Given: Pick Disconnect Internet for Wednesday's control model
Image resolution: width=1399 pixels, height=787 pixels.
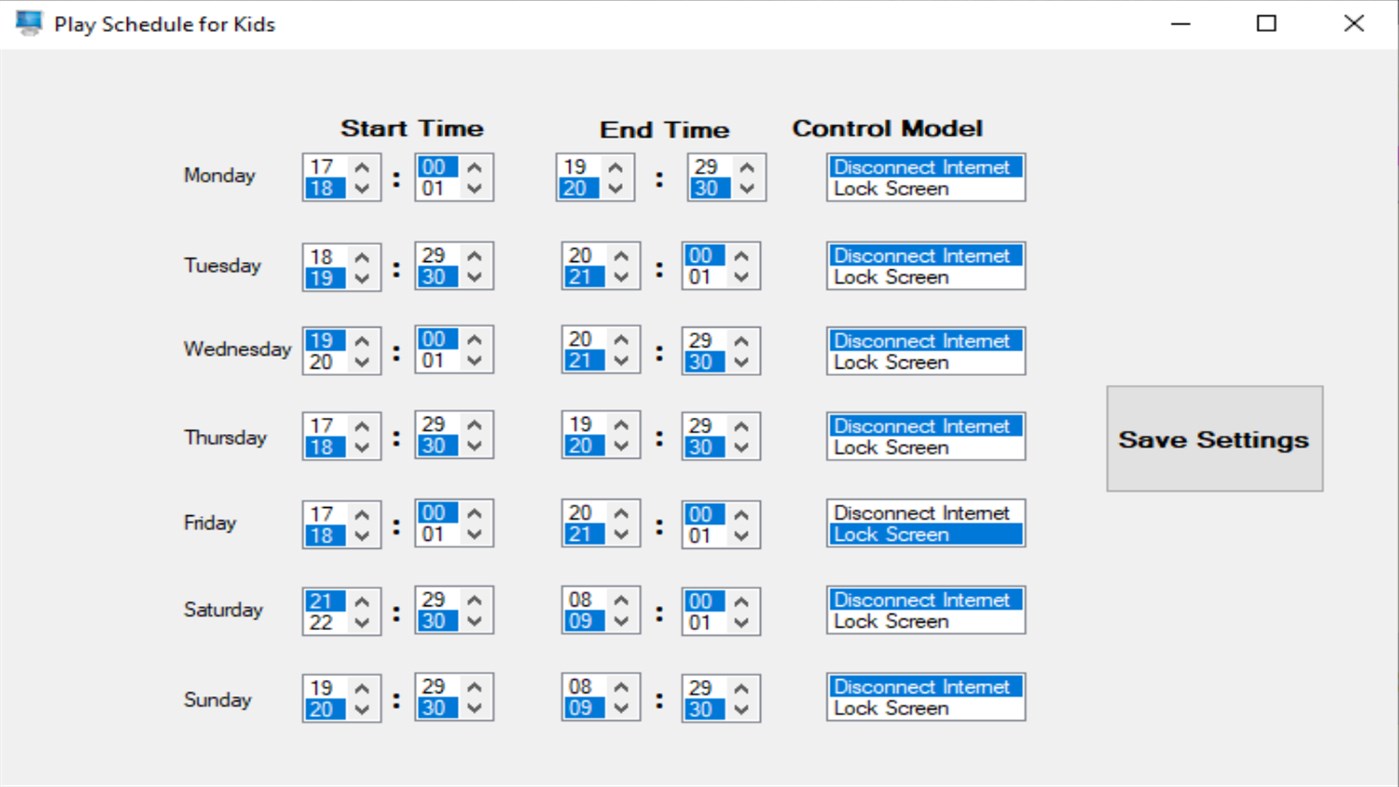Looking at the screenshot, I should click(924, 340).
